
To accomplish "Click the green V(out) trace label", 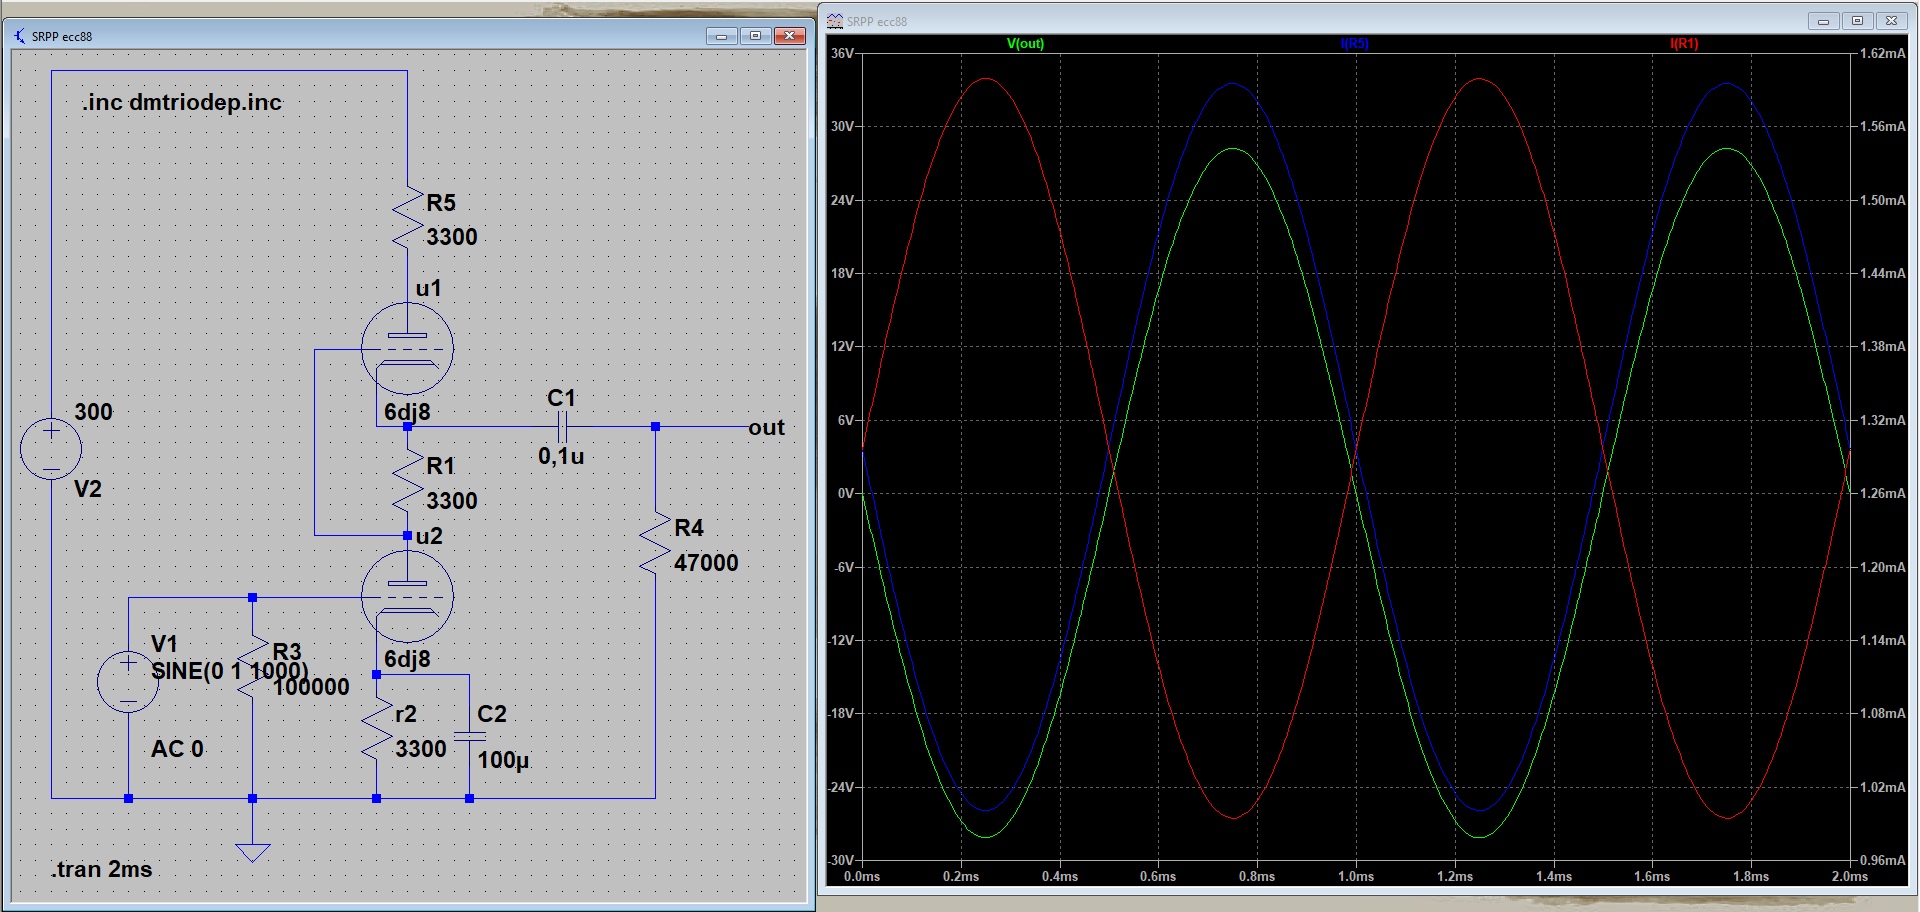I will 1025,44.
